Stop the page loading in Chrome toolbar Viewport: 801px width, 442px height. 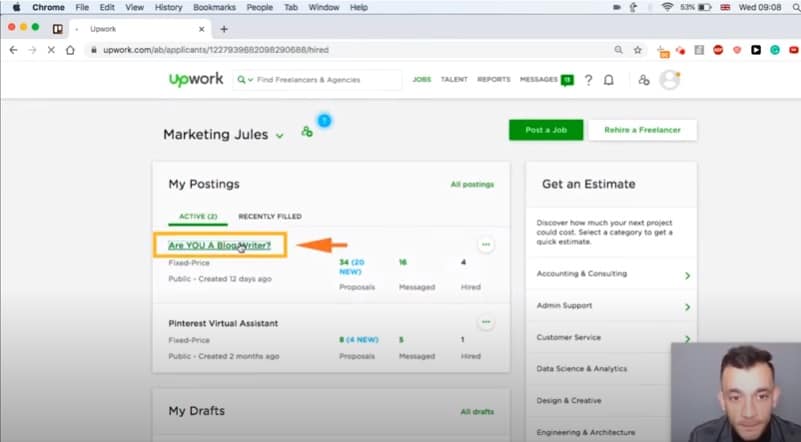pyautogui.click(x=51, y=49)
